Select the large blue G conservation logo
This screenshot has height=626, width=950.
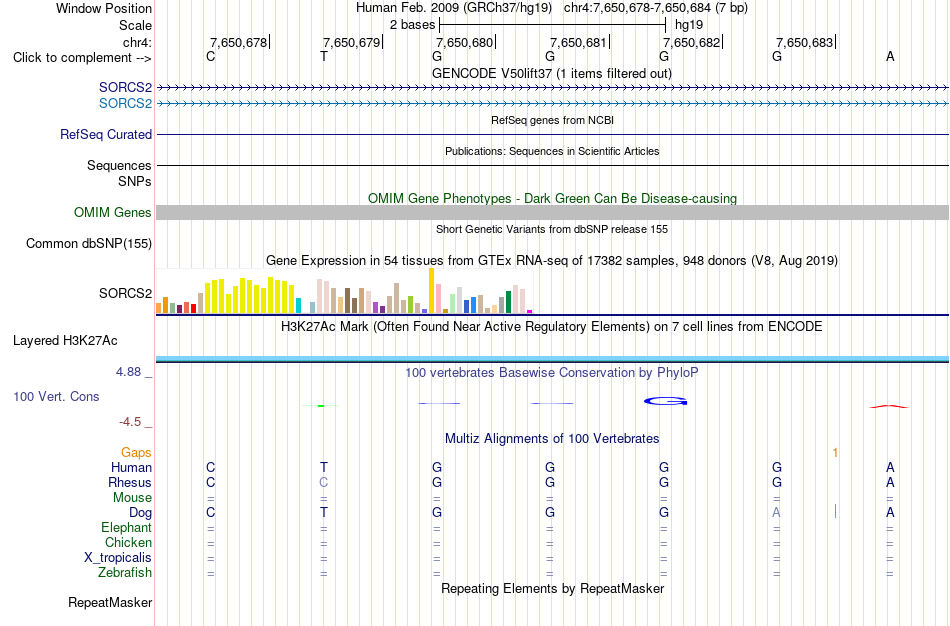(x=665, y=401)
